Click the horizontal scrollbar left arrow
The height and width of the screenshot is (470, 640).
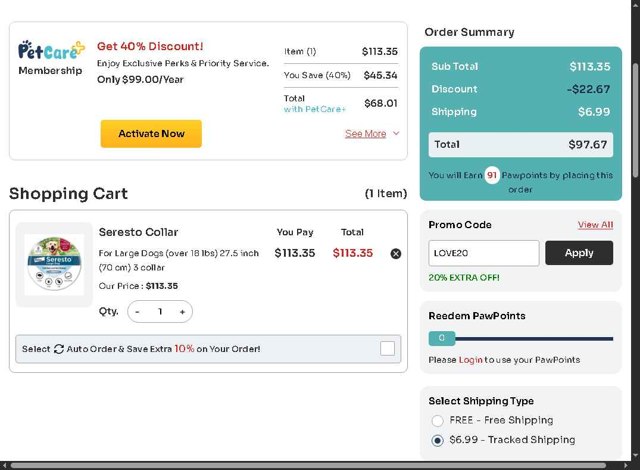click(x=4, y=466)
